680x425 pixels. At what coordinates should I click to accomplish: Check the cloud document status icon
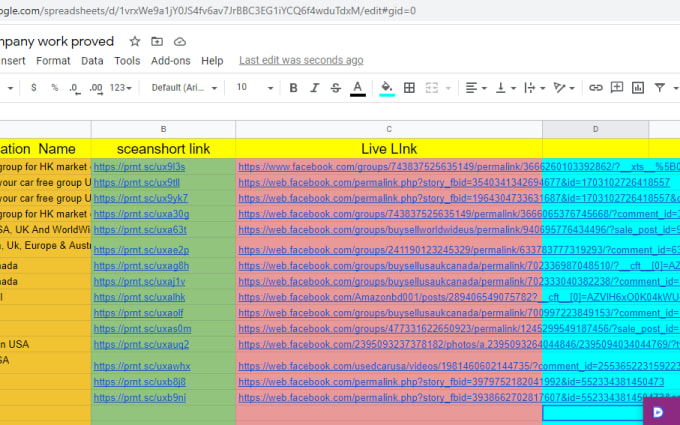[x=180, y=42]
